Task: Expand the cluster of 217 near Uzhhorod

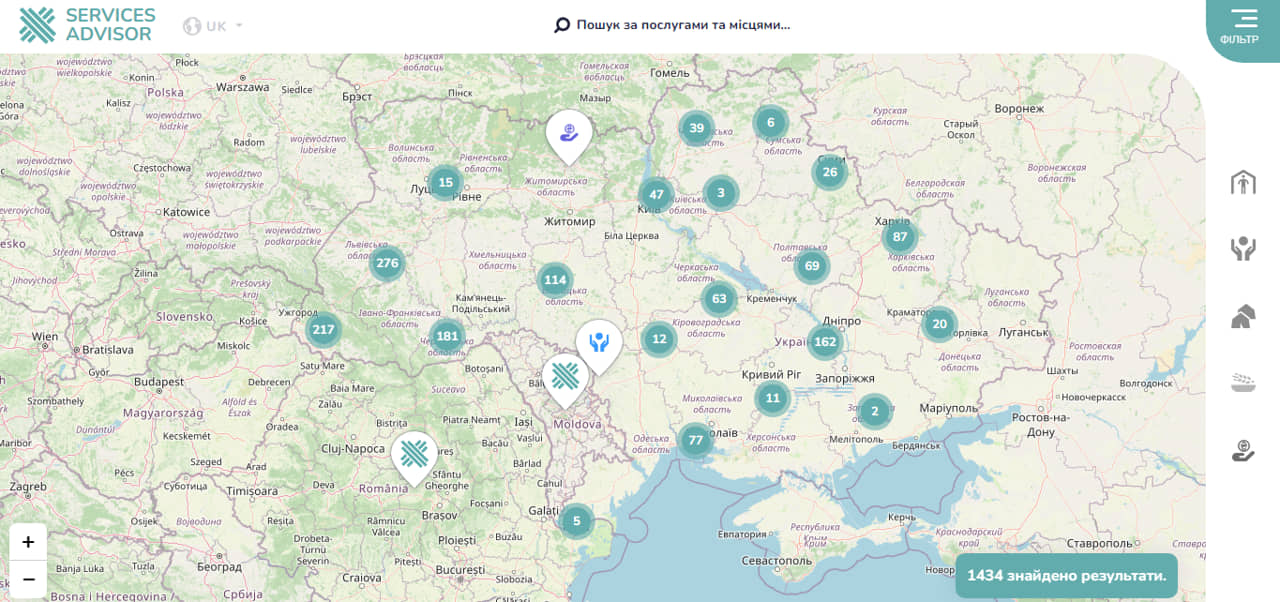Action: (323, 330)
